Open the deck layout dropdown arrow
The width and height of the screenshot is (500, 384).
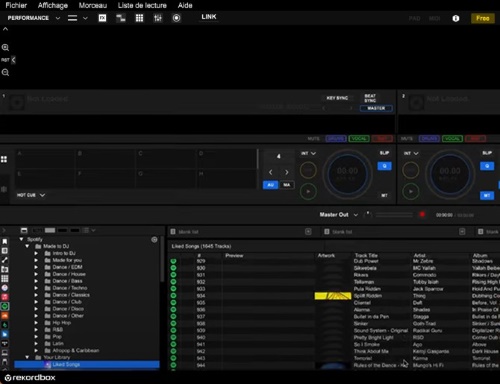click(x=85, y=18)
